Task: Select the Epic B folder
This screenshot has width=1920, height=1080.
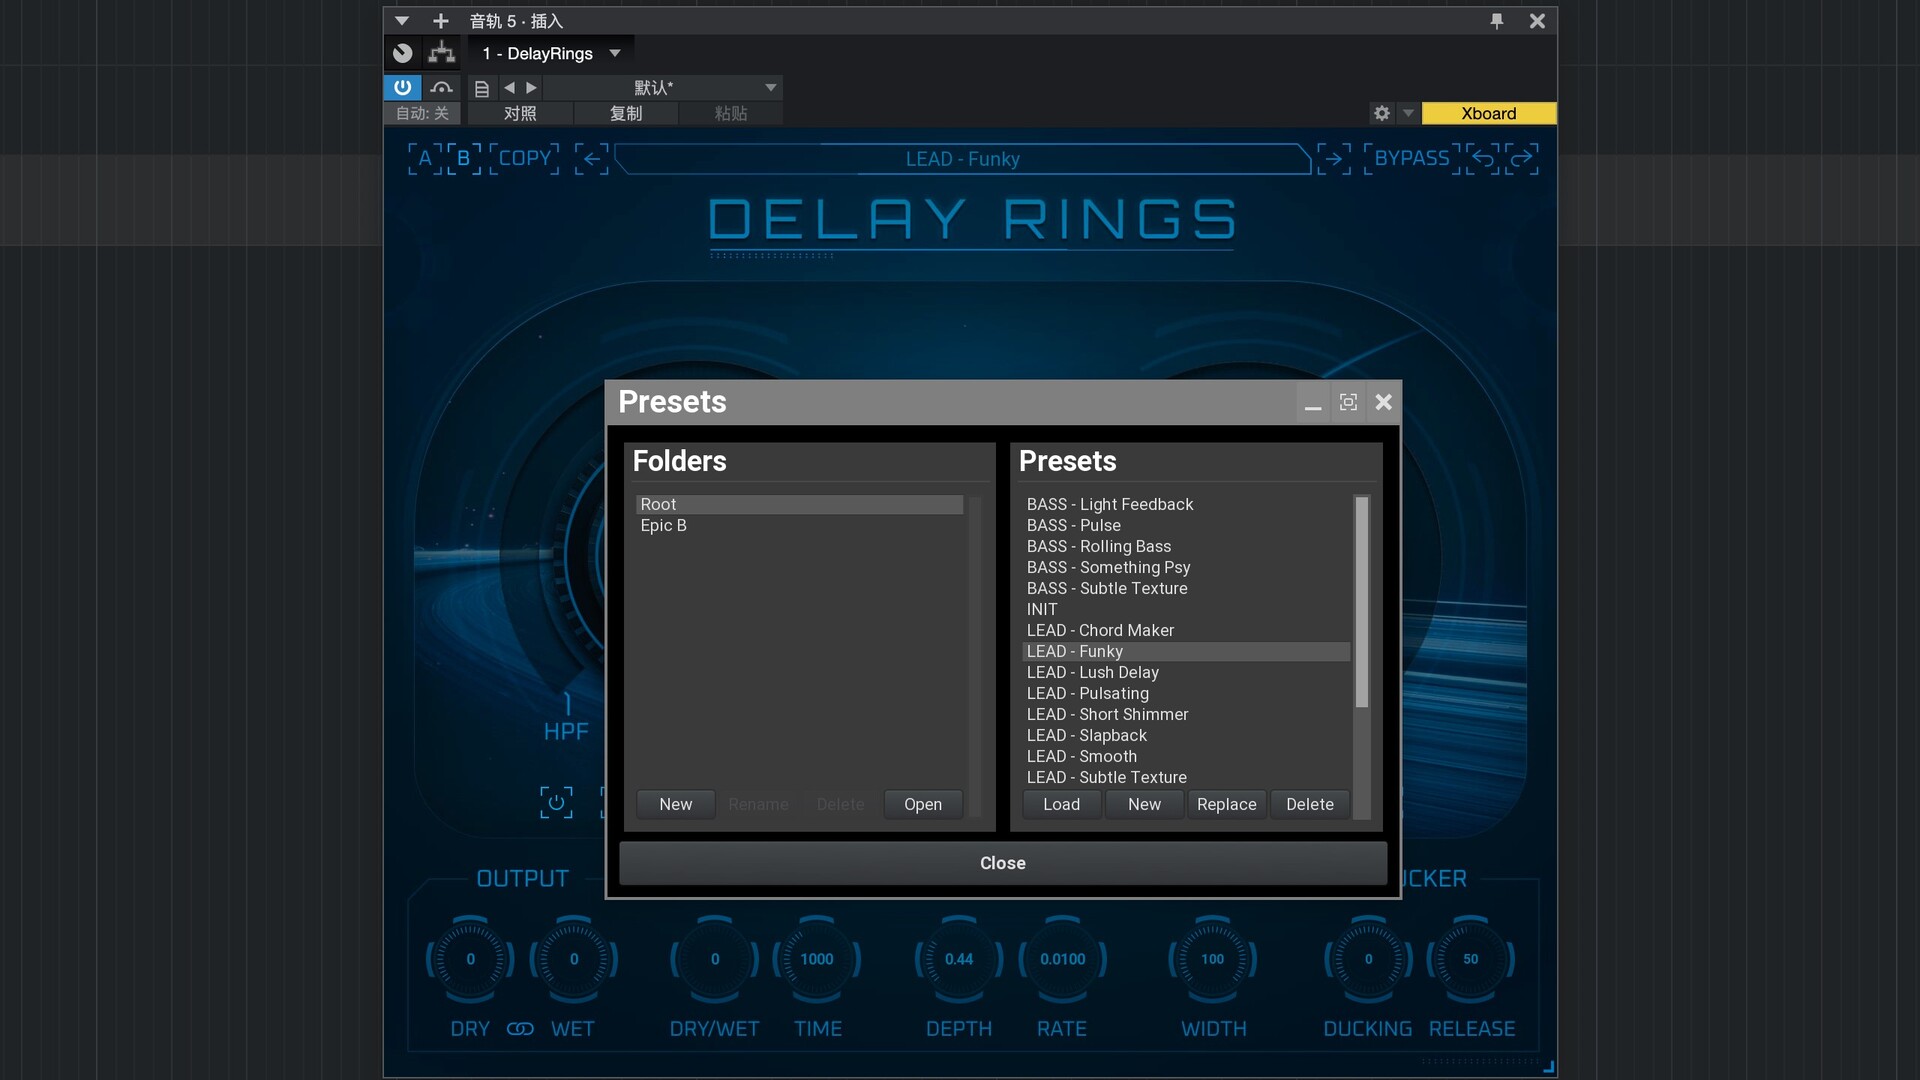Action: [x=663, y=526]
